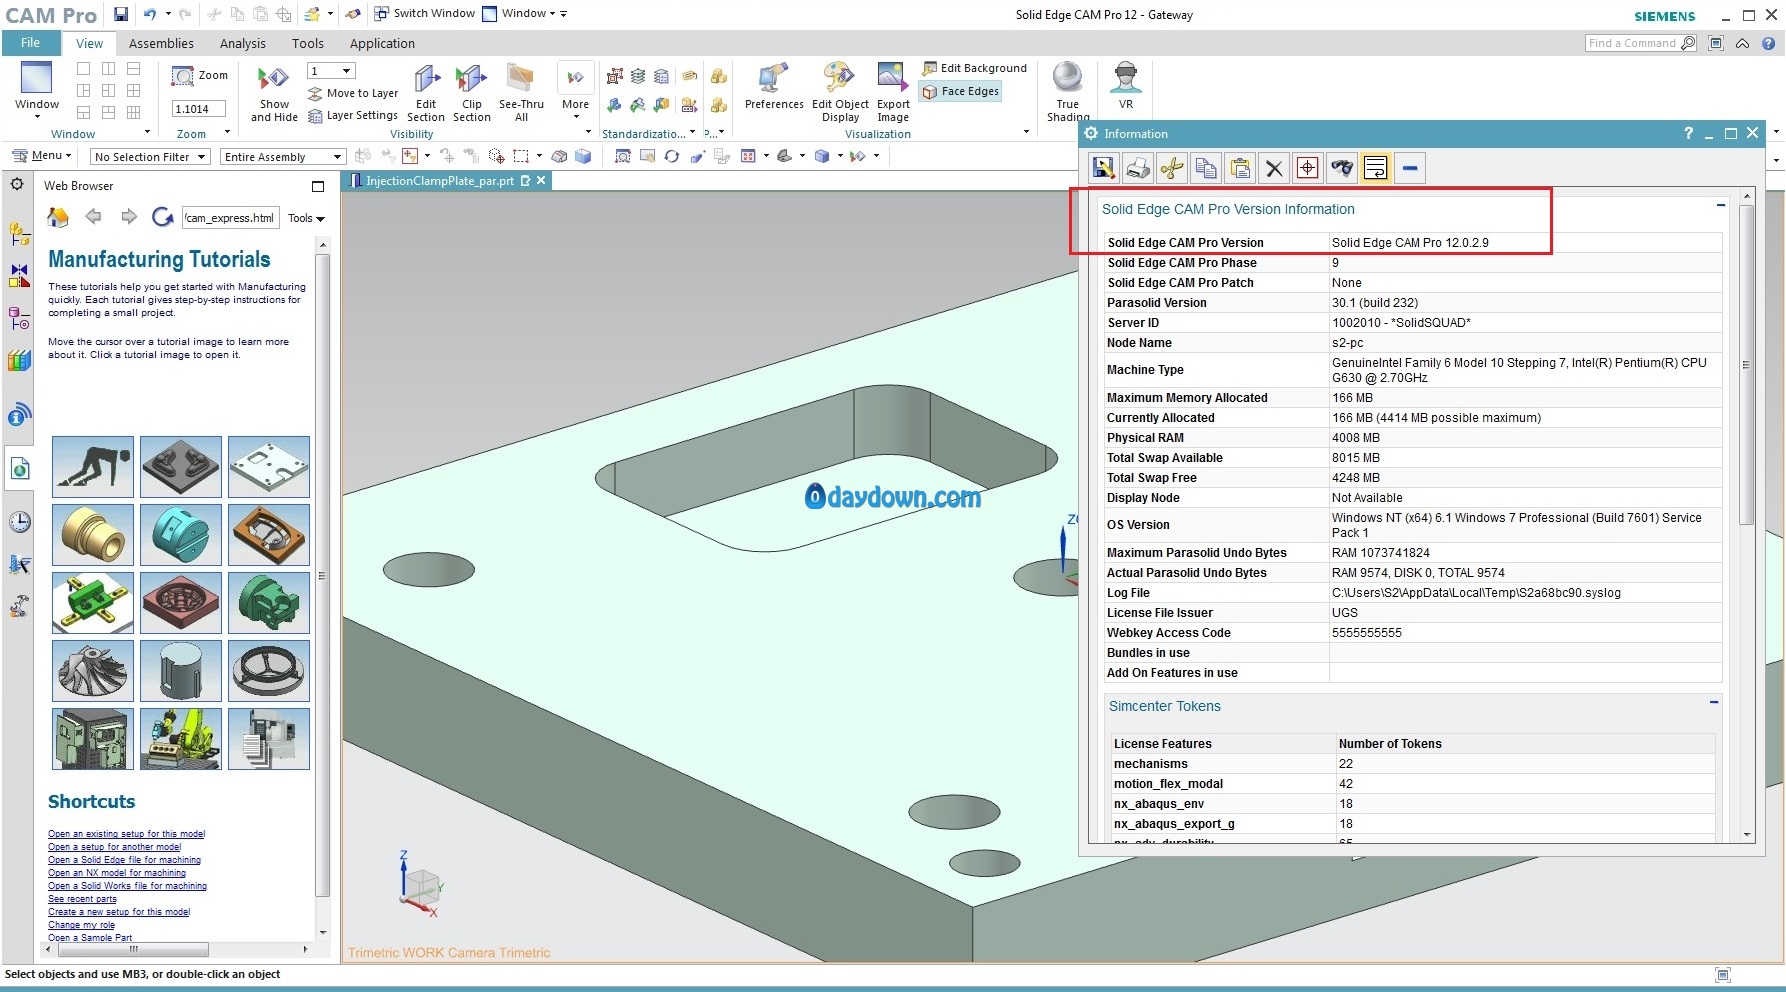The width and height of the screenshot is (1786, 992).
Task: Click the blue minus icon in Information toolbar
Action: coord(1410,168)
